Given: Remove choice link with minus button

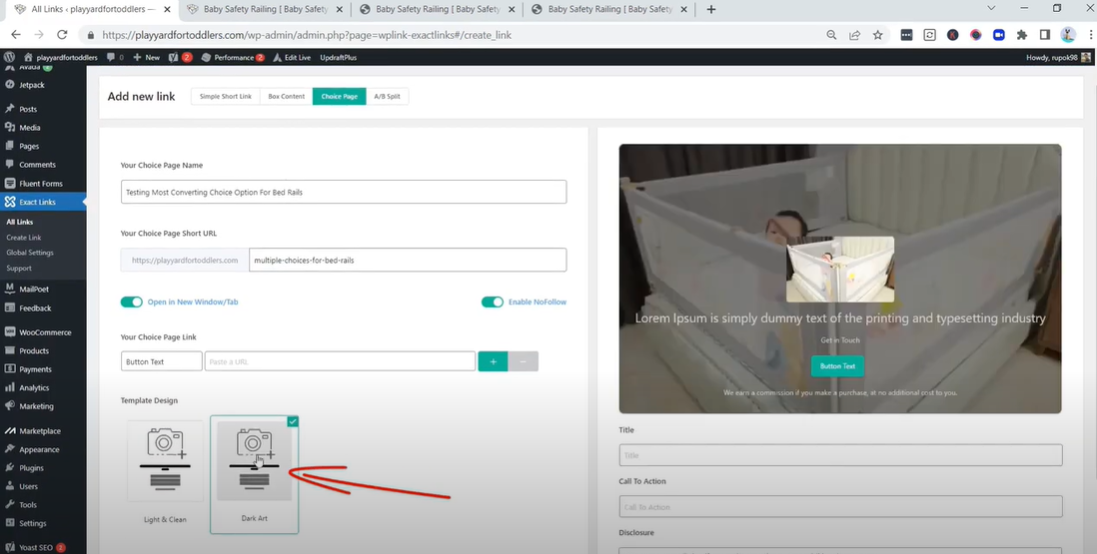Looking at the screenshot, I should 523,362.
